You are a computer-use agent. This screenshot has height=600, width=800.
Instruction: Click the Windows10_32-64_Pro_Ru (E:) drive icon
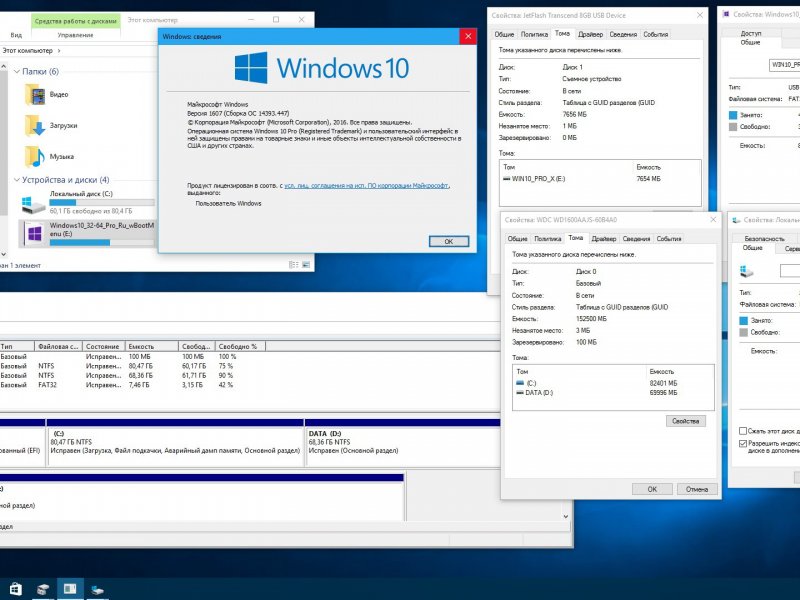(34, 234)
